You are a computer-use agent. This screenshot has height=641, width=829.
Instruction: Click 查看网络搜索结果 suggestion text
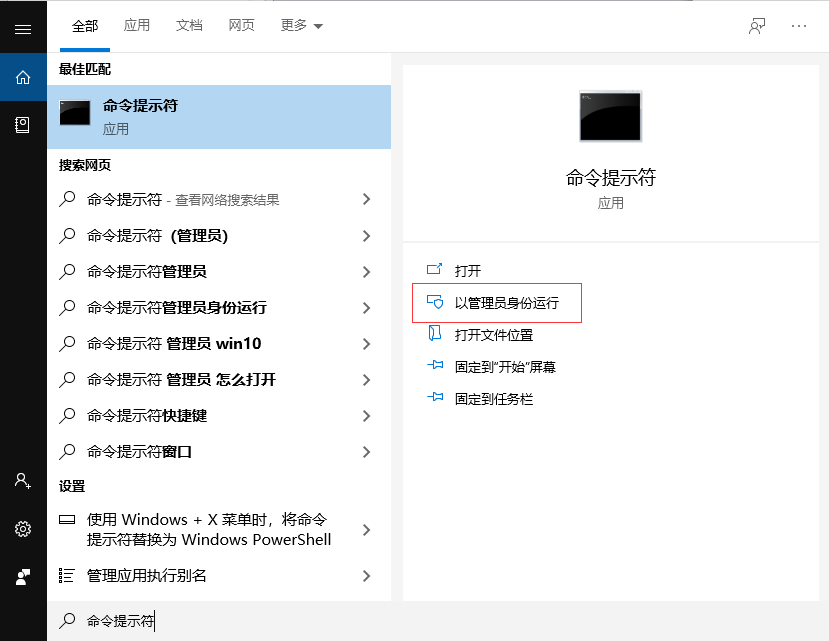coord(227,200)
